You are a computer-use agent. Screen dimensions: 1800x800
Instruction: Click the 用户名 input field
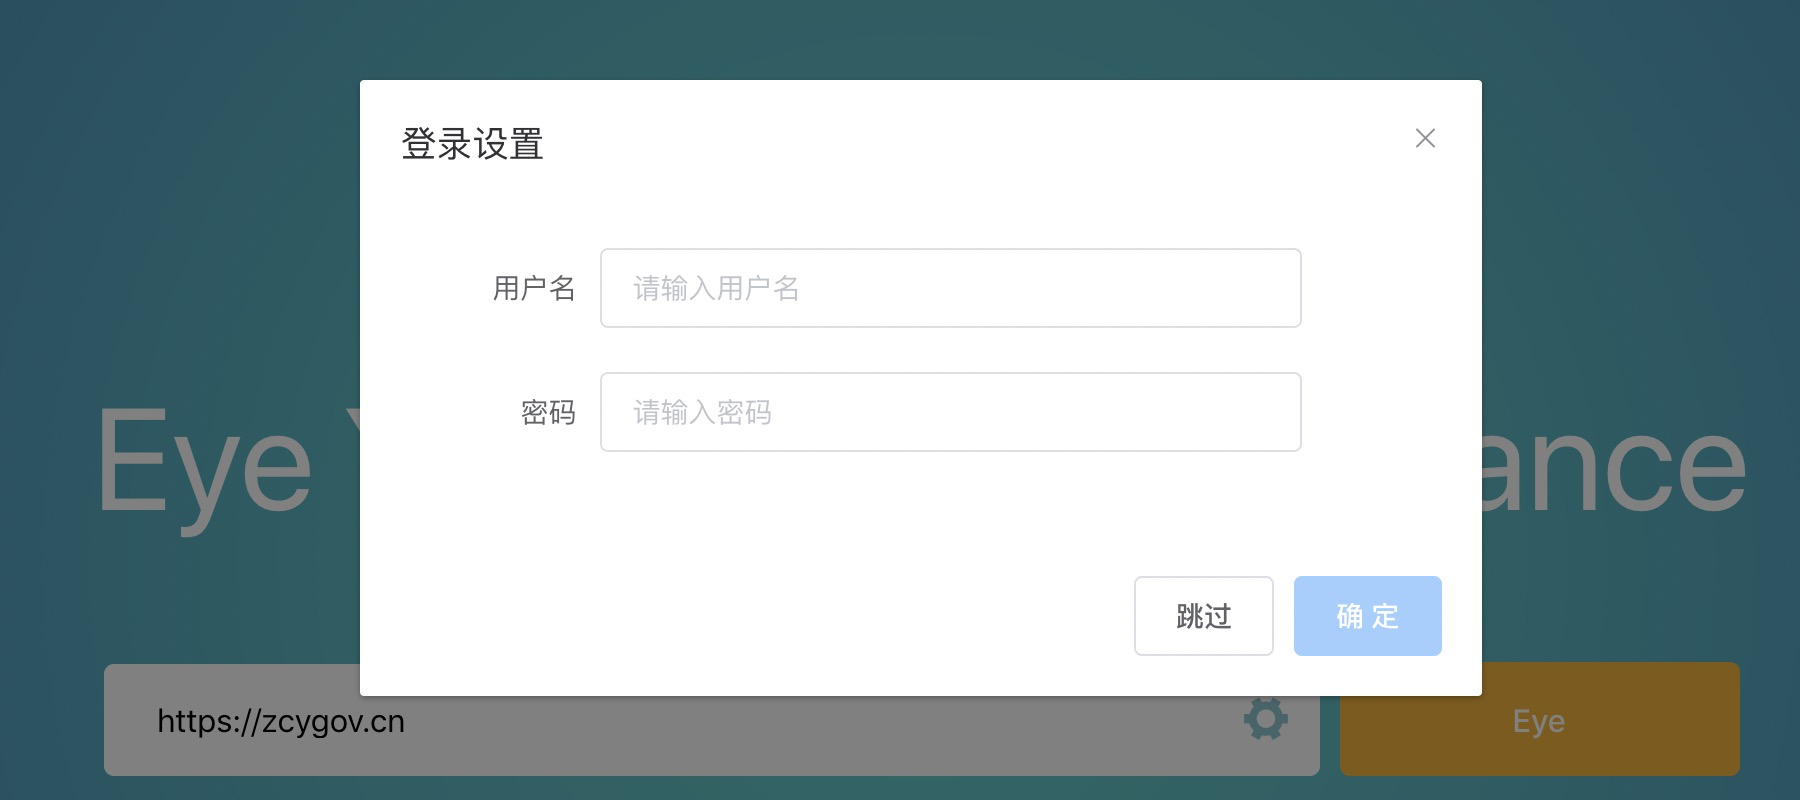click(x=950, y=288)
